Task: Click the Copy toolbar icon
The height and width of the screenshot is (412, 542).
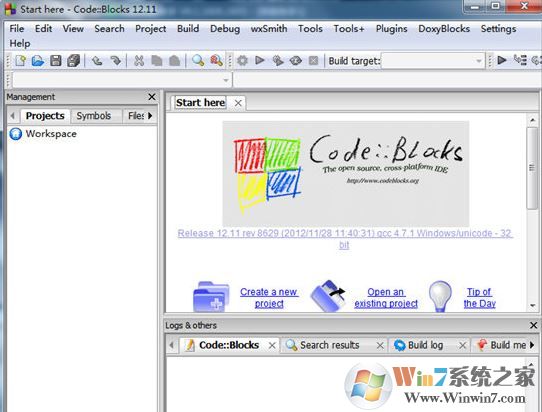Action: click(157, 61)
